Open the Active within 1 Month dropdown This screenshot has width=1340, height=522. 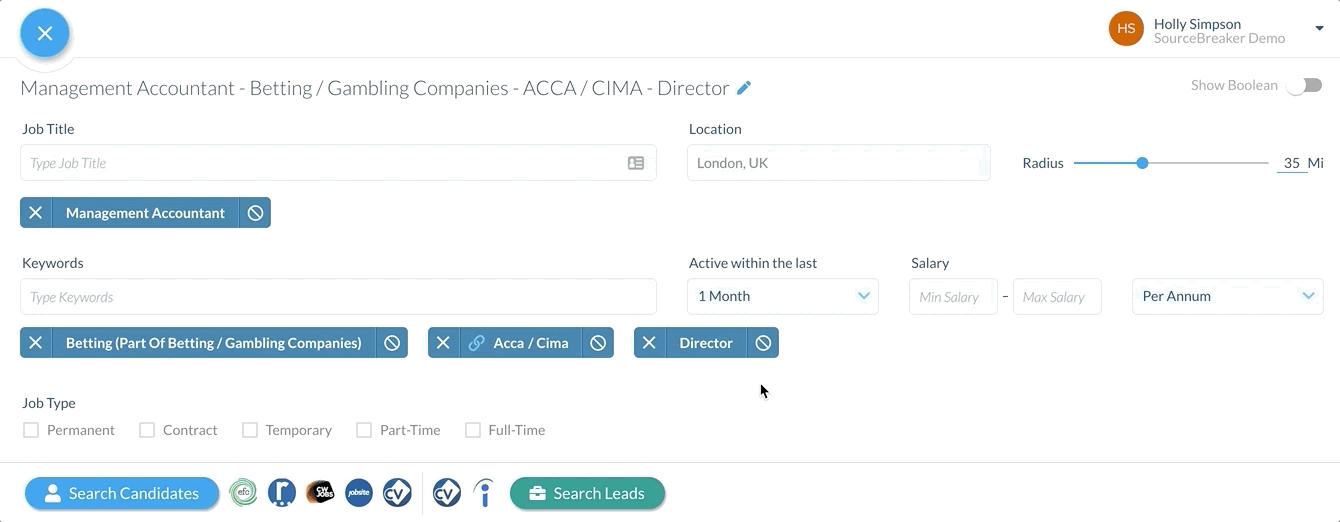pyautogui.click(x=782, y=296)
